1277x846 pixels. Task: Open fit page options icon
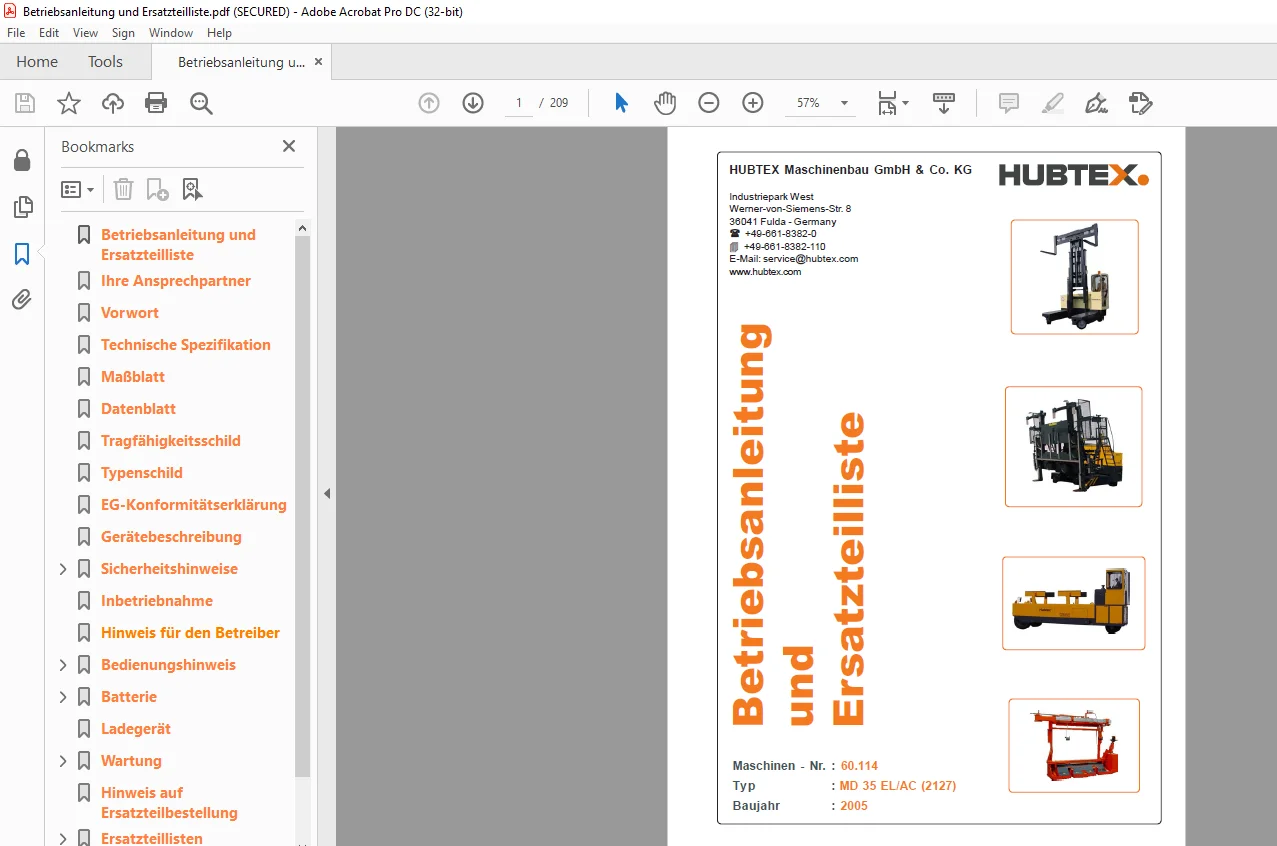tap(893, 103)
